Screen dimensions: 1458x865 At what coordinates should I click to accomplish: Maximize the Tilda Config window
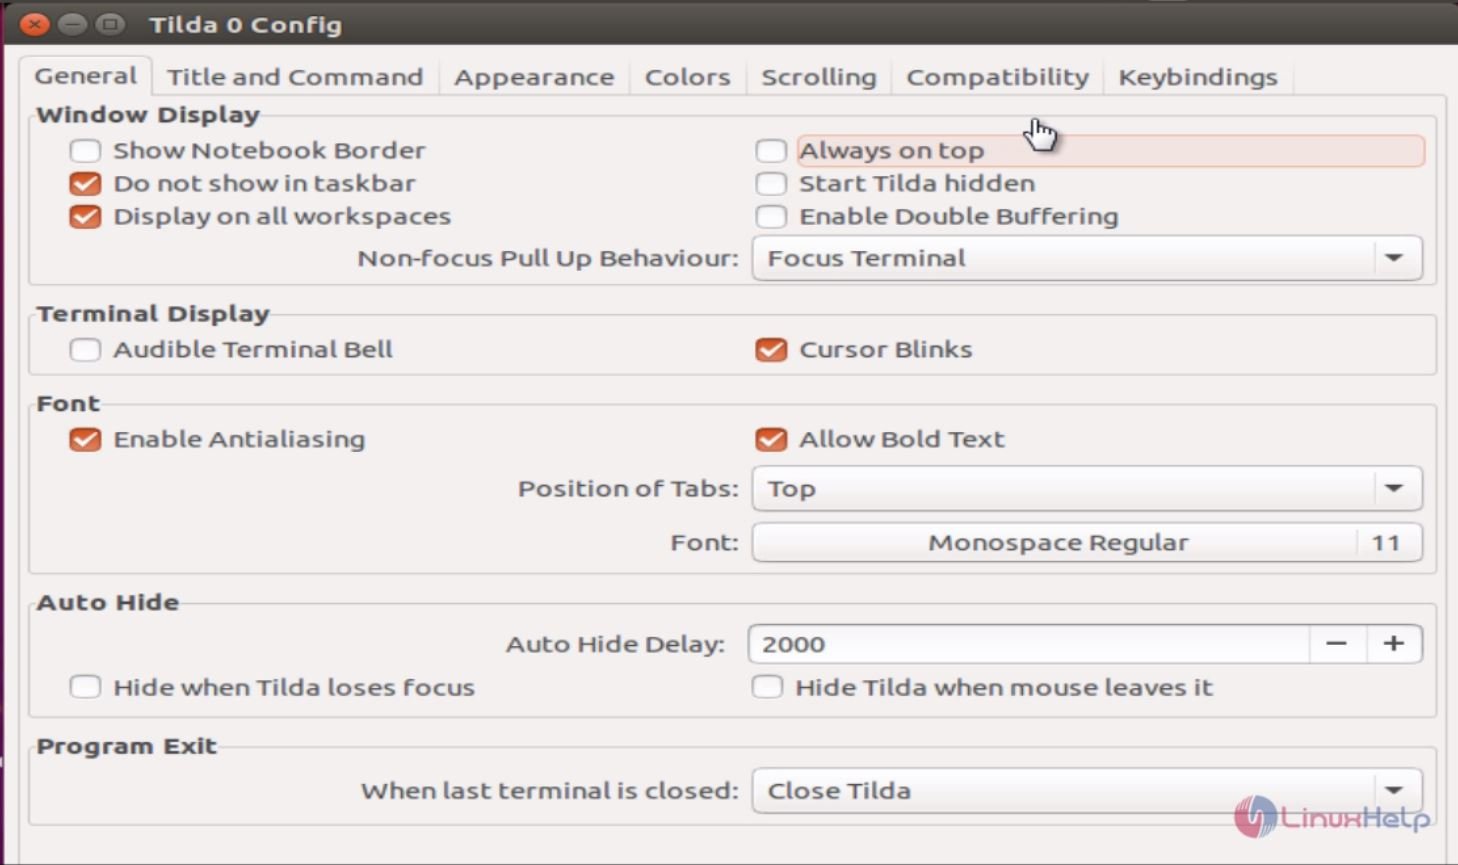110,24
